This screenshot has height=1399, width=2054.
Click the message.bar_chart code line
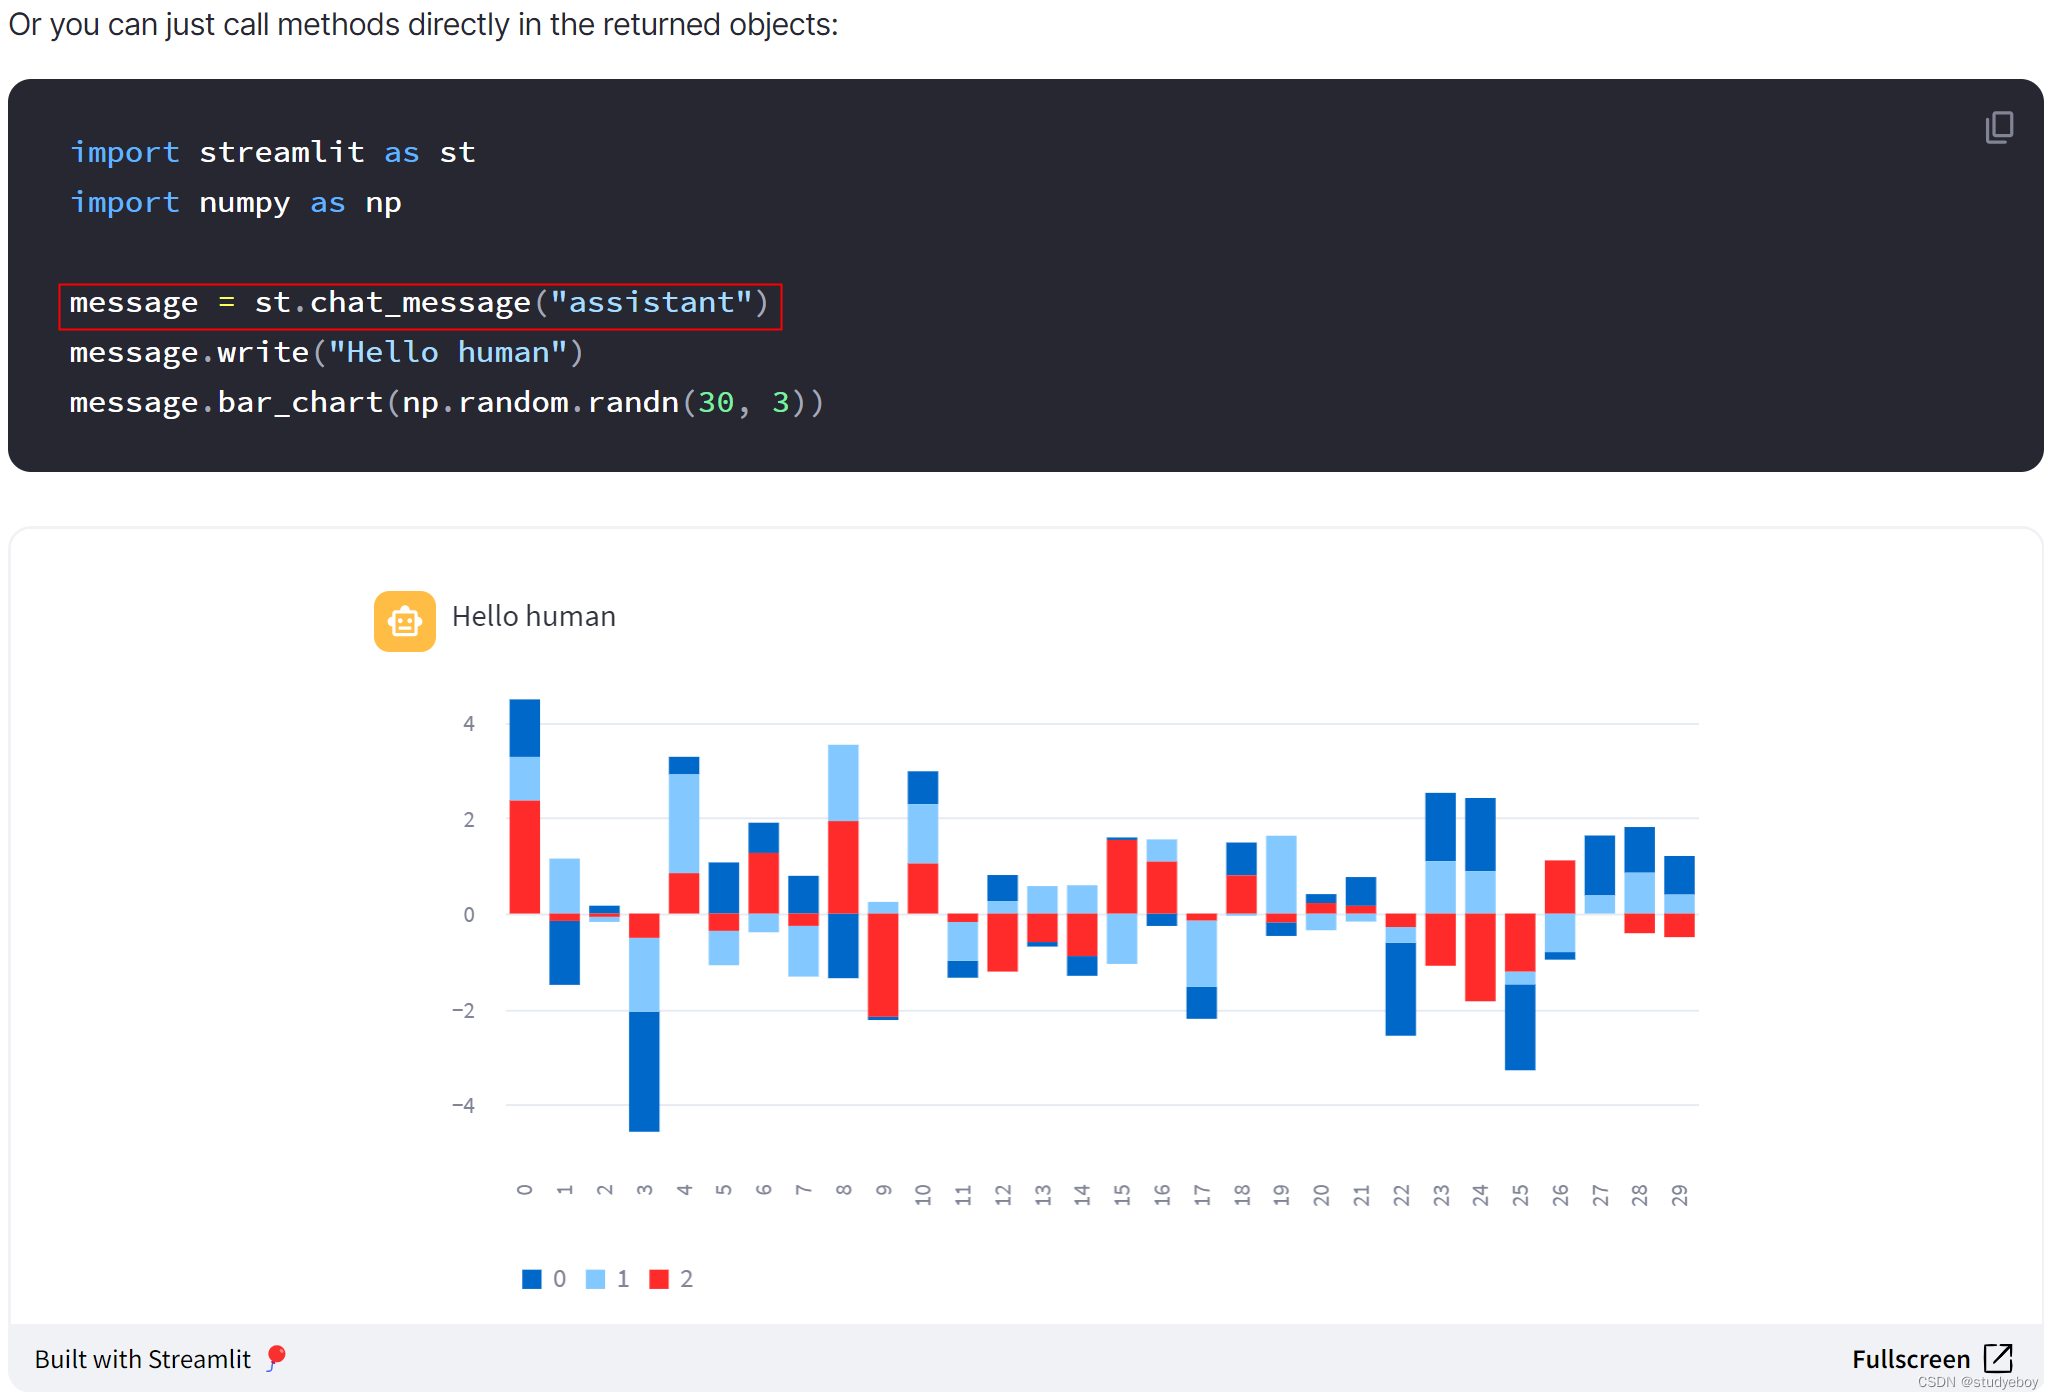pos(445,403)
